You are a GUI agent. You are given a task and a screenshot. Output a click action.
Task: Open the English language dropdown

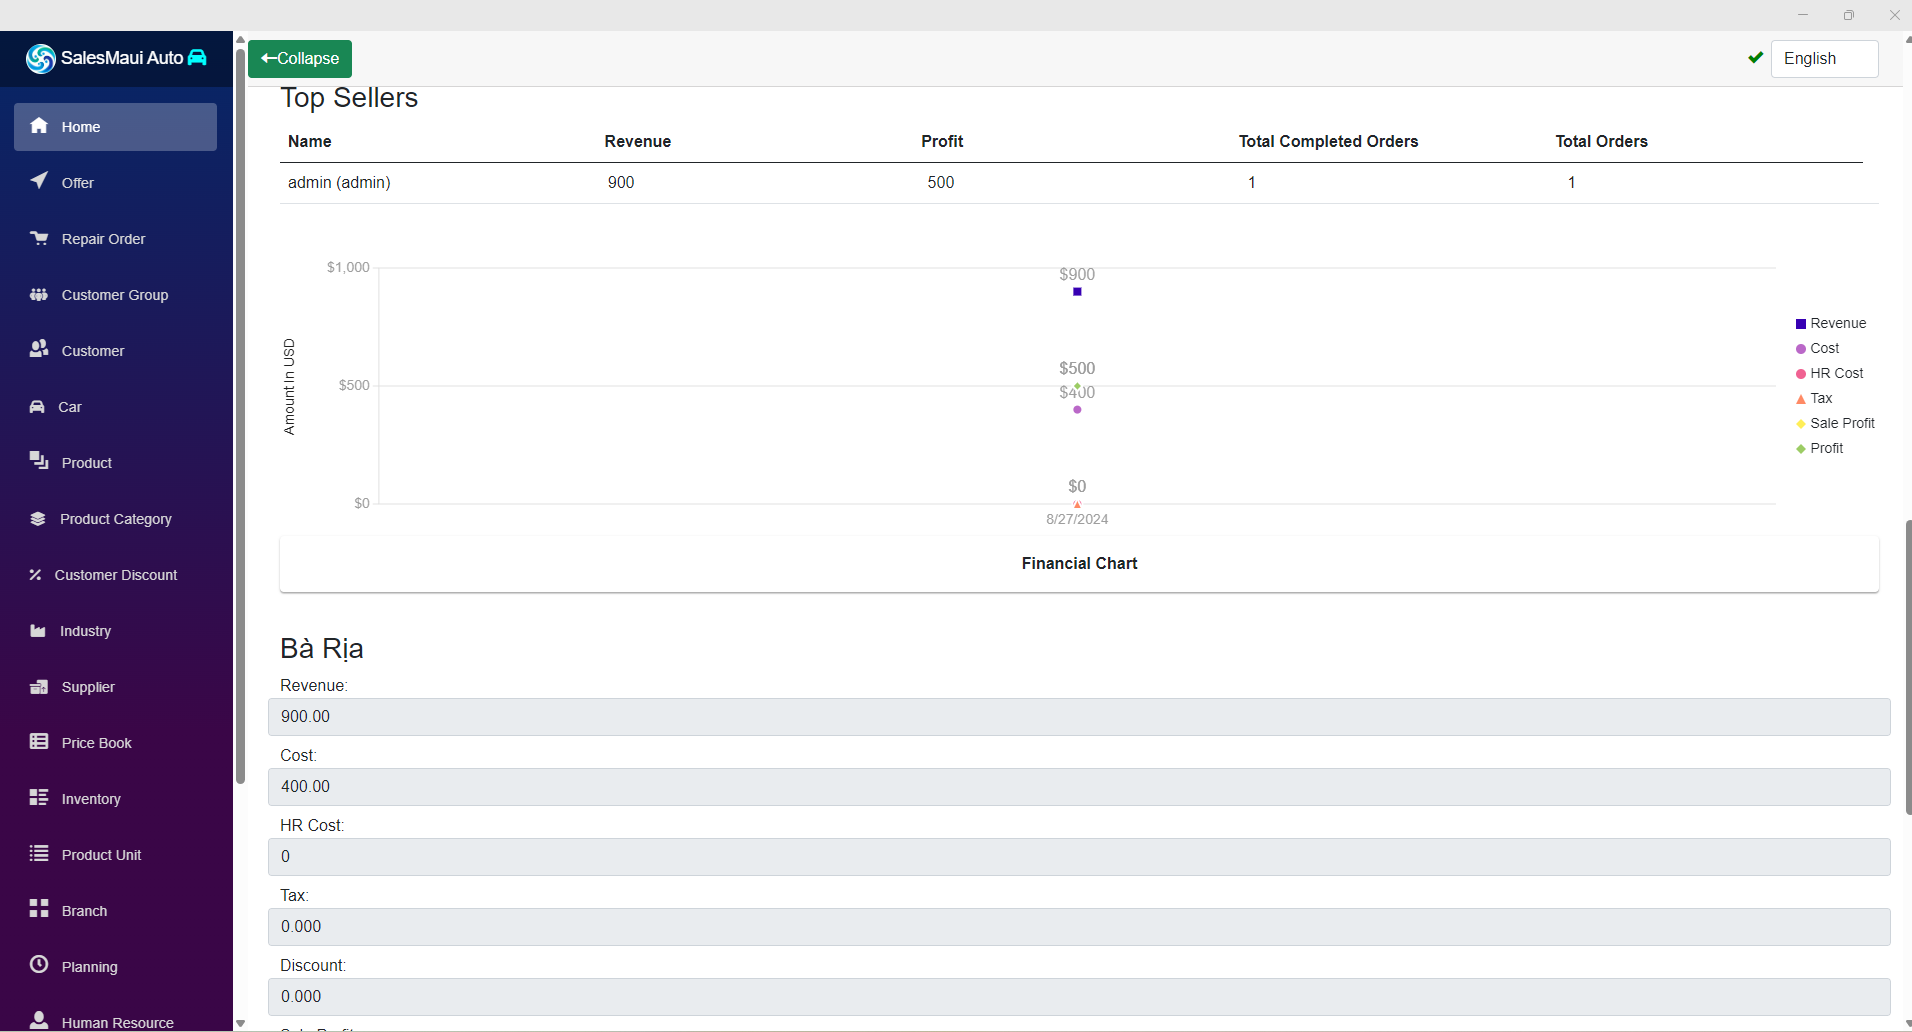1823,59
